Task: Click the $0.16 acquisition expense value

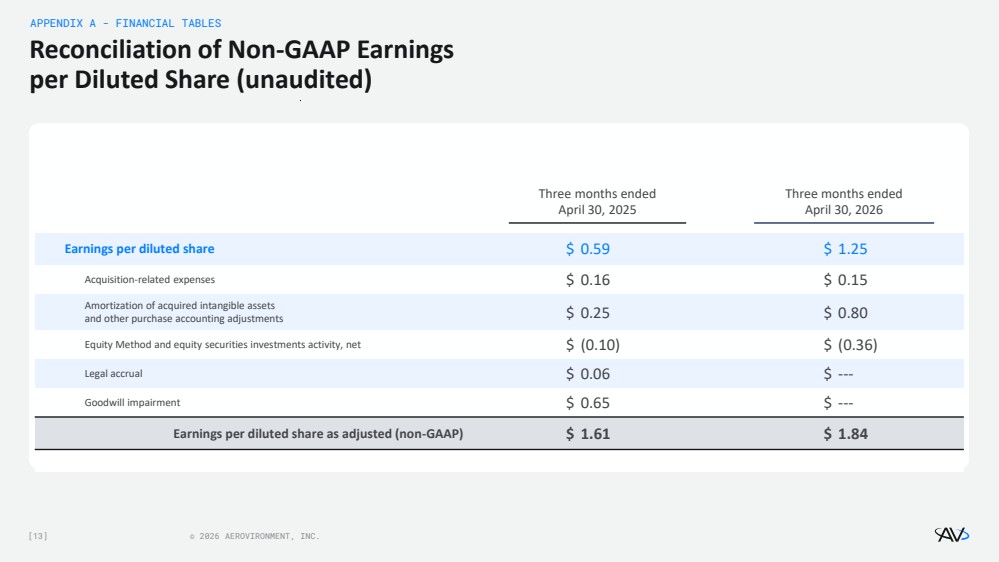Action: [587, 280]
